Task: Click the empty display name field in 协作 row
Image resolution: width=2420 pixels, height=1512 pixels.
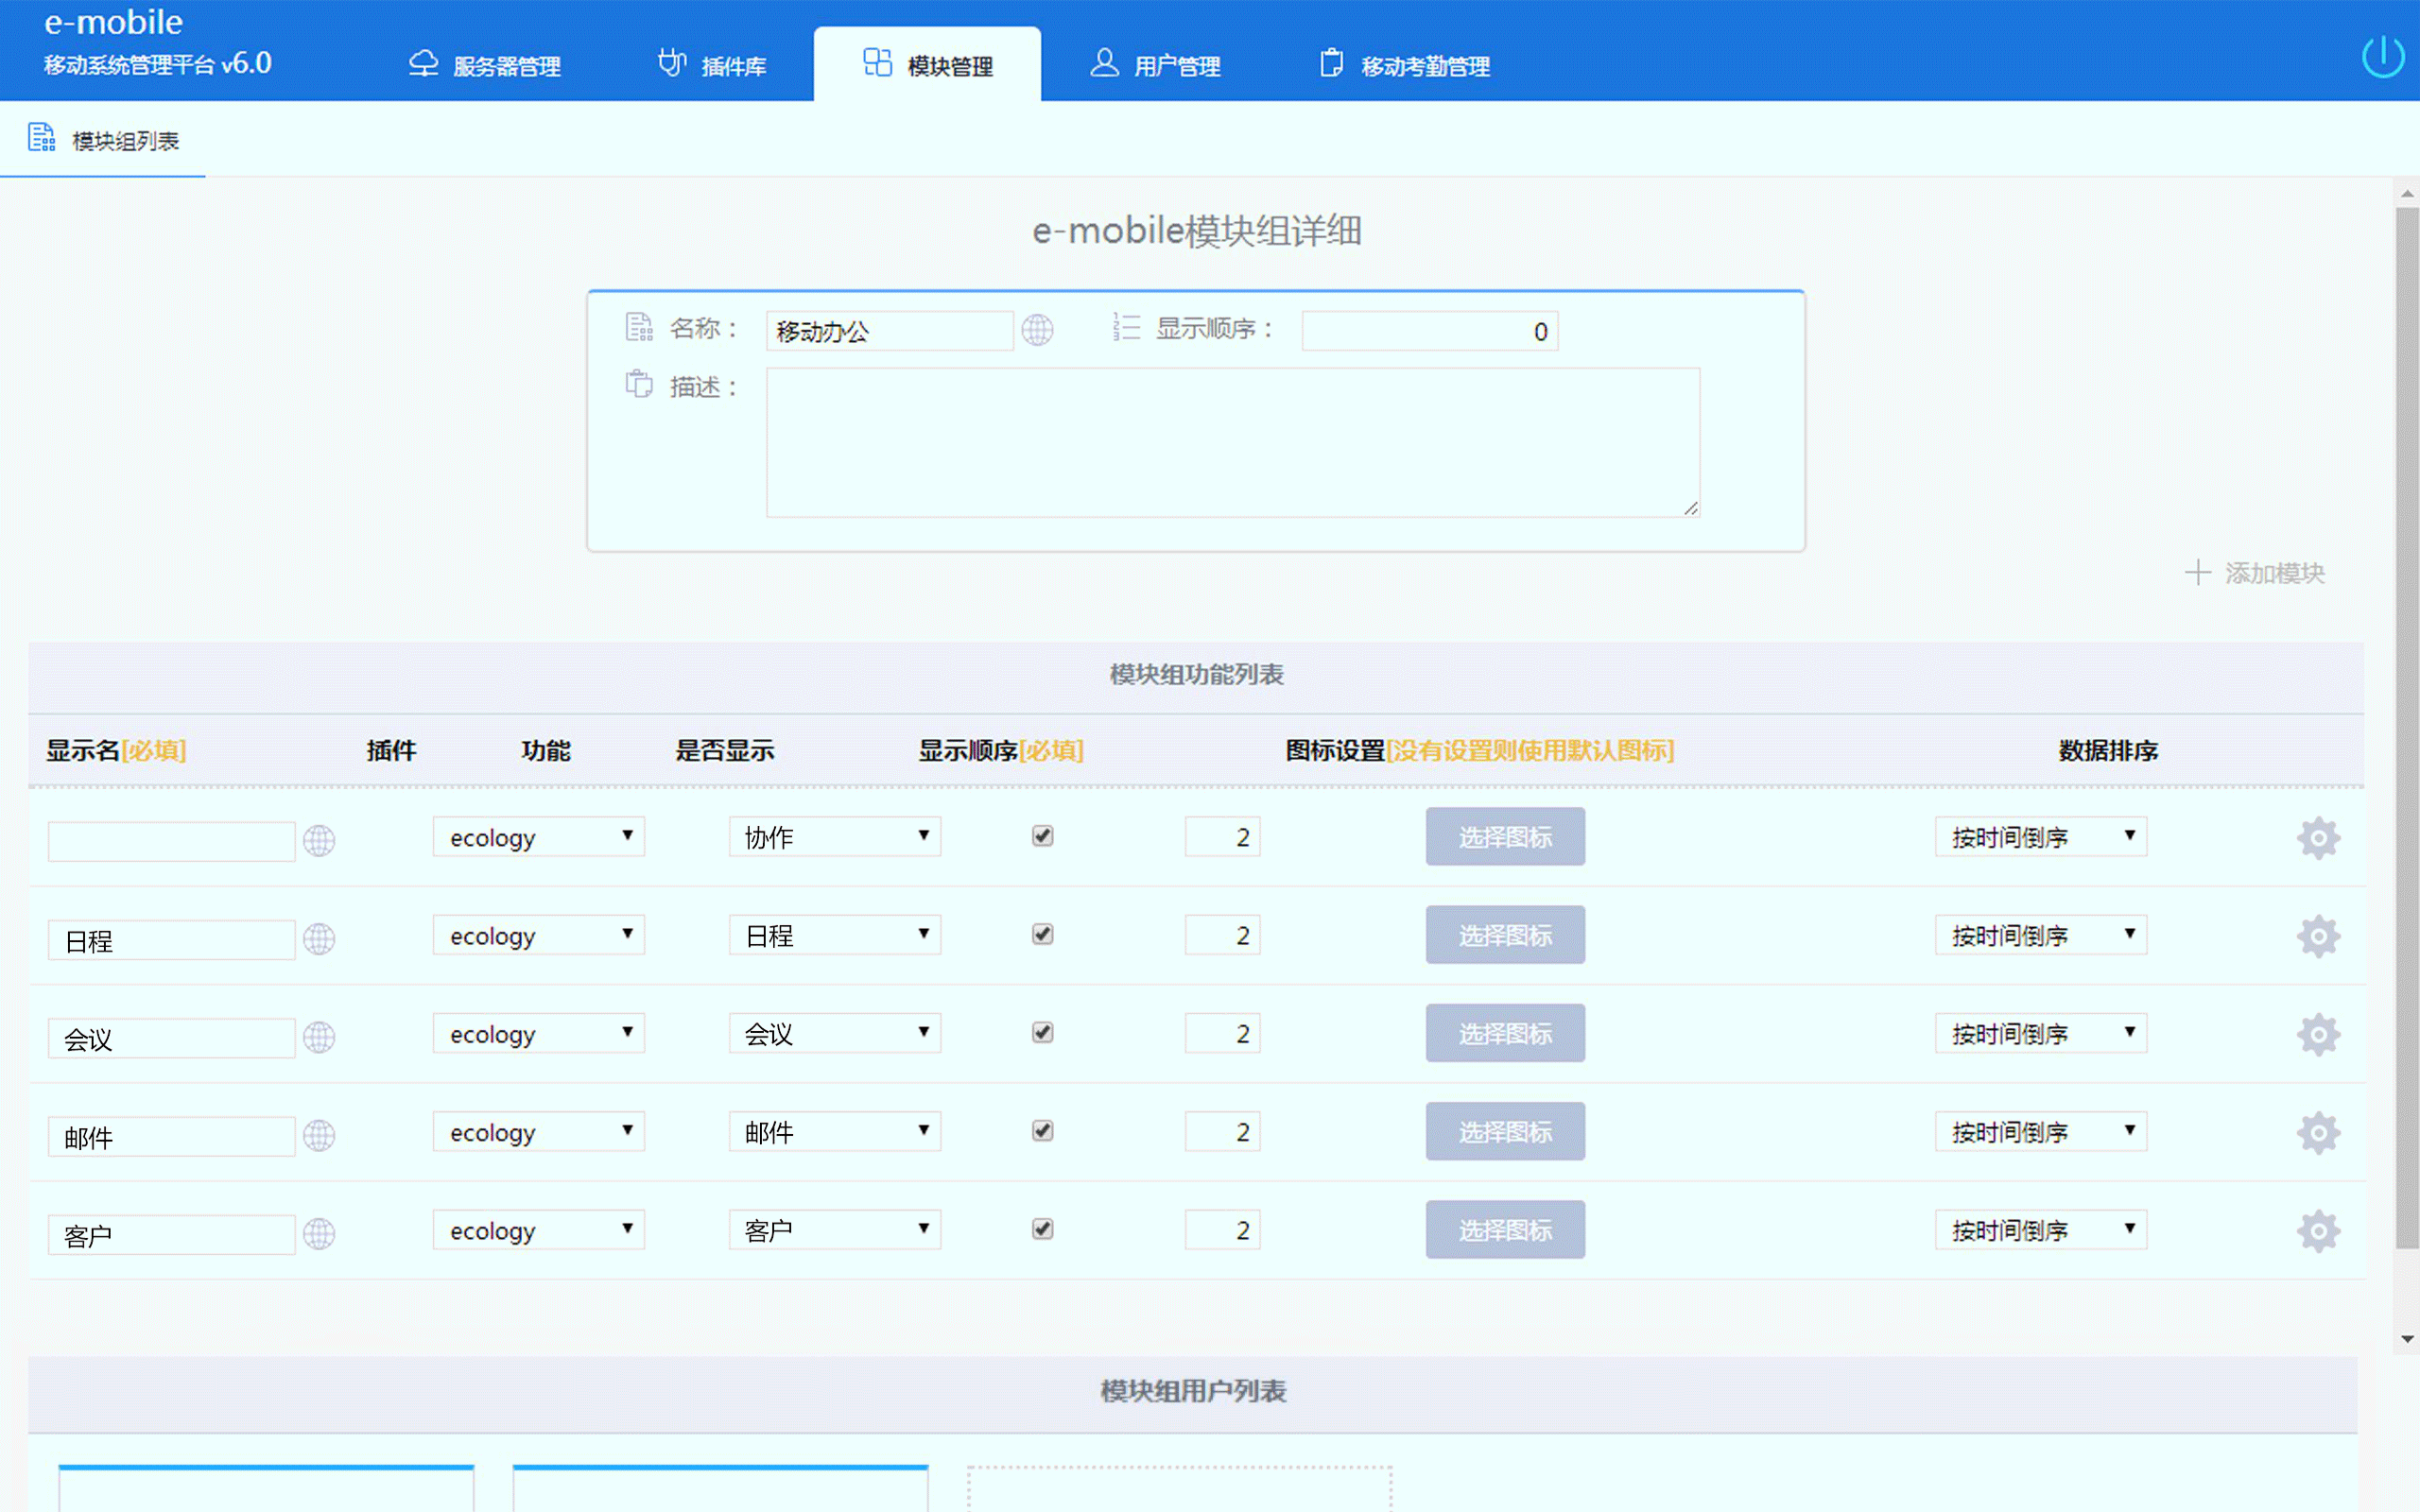Action: point(171,841)
